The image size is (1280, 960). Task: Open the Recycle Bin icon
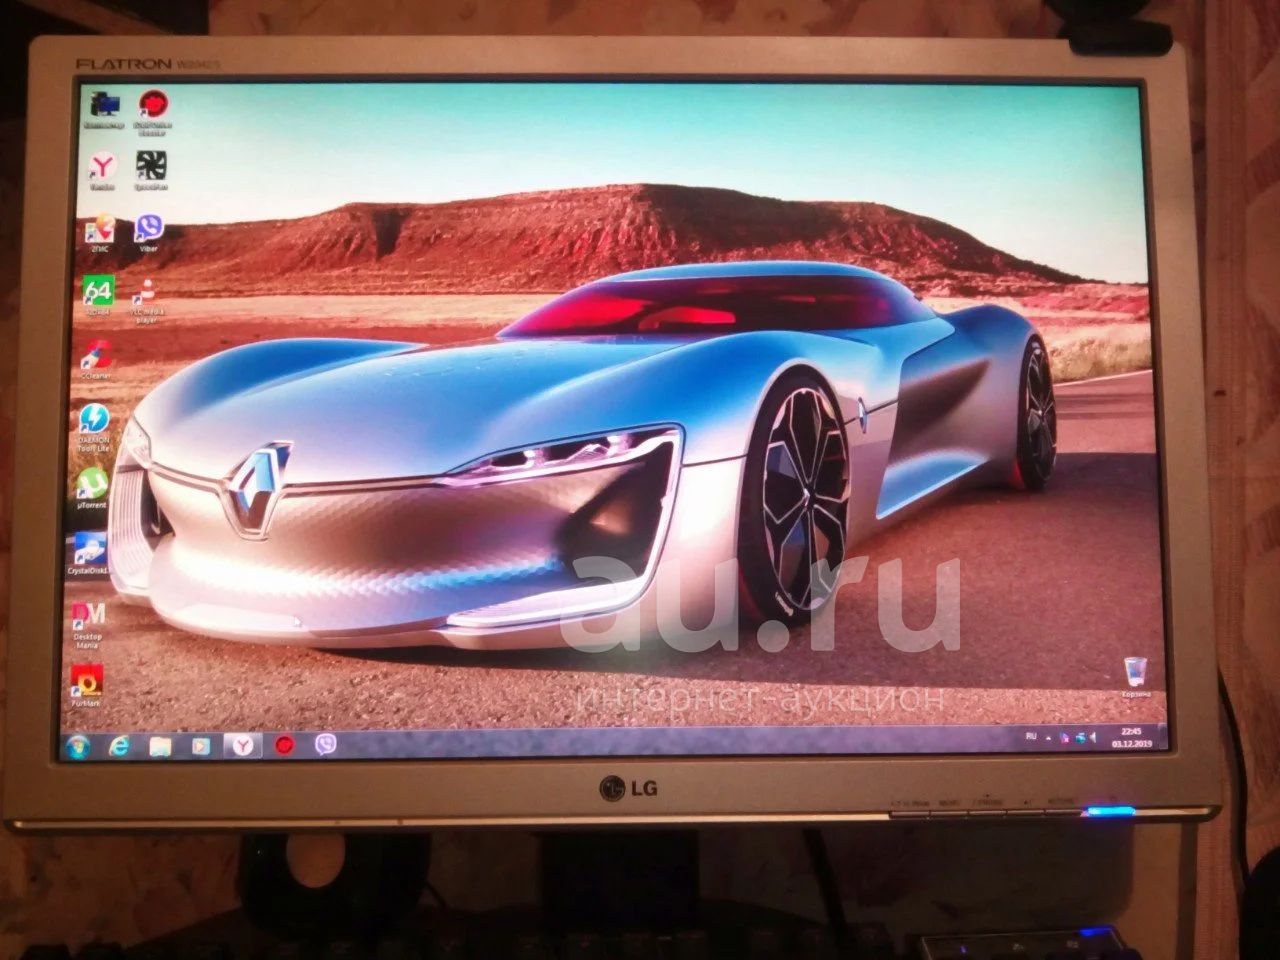tap(1135, 677)
